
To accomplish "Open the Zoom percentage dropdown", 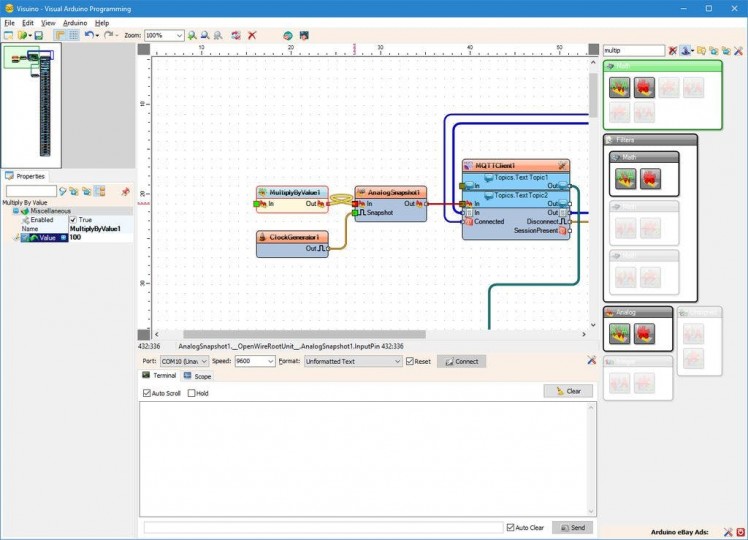I will 179,35.
